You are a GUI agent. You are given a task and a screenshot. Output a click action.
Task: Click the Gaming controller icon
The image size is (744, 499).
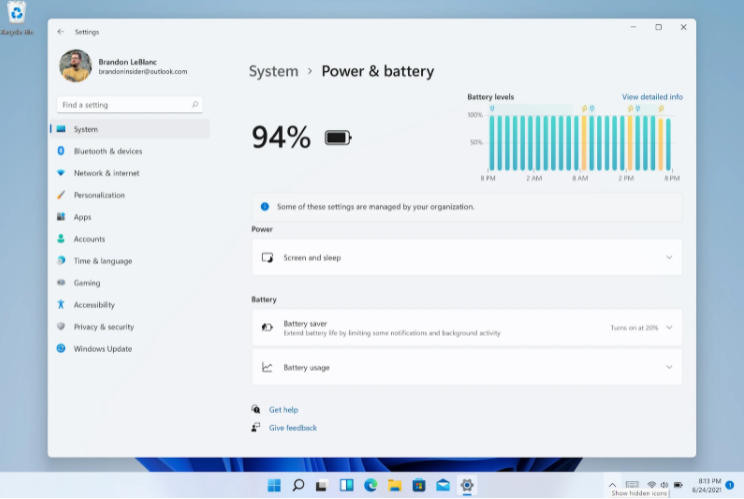click(x=61, y=282)
